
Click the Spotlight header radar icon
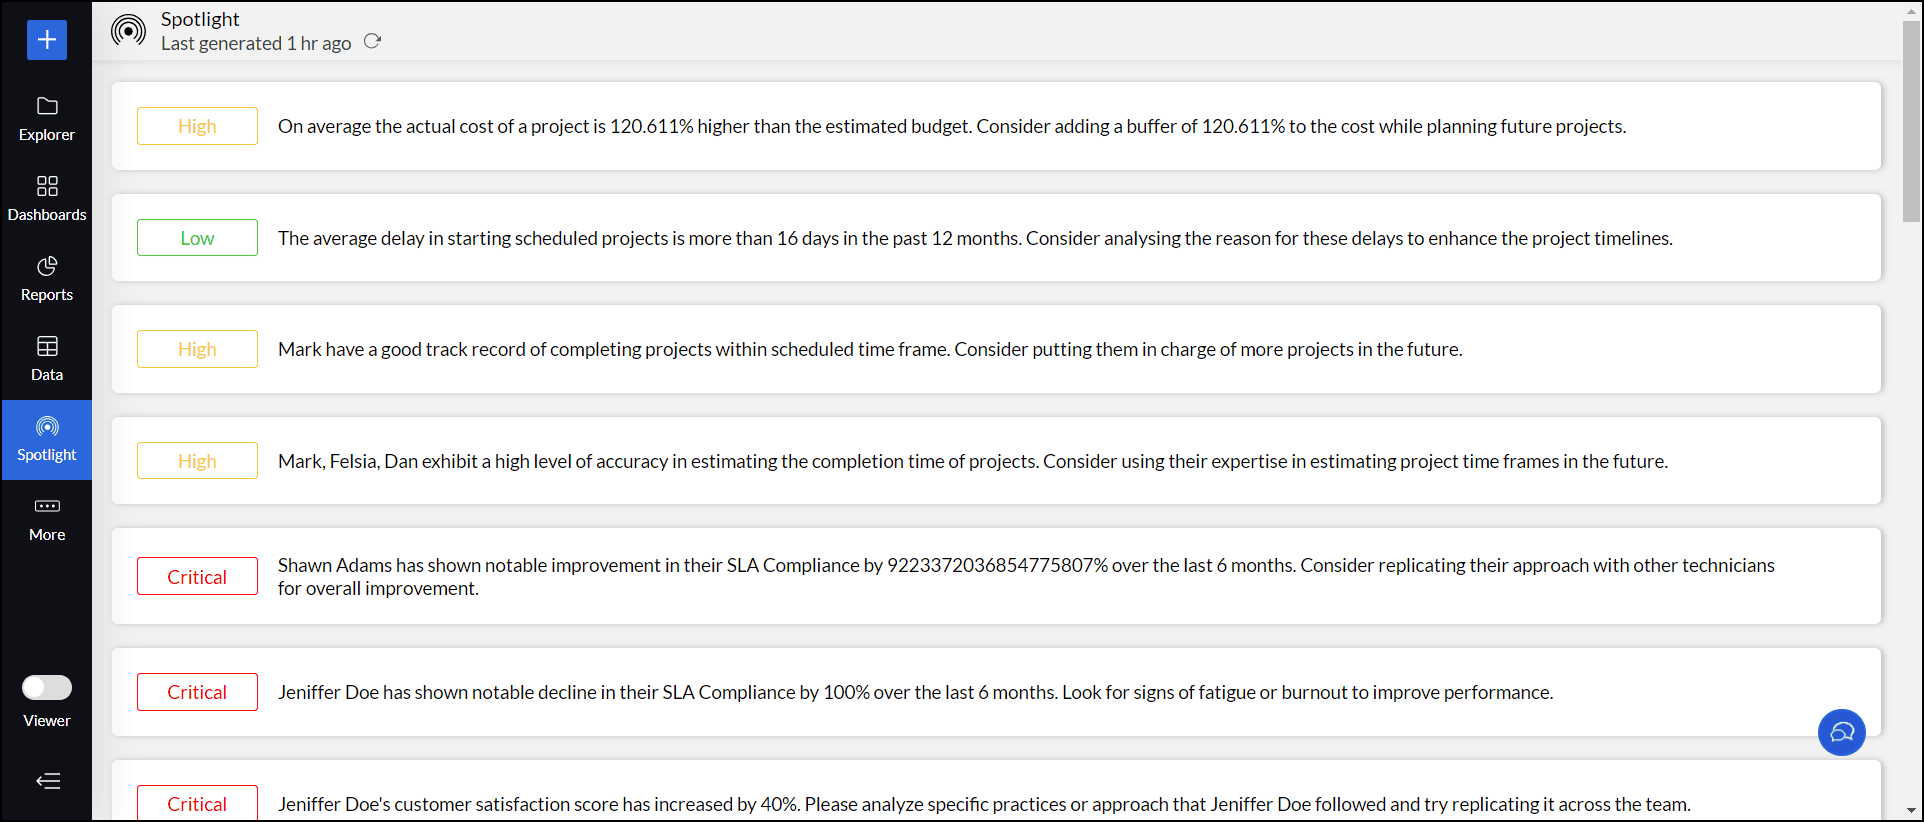[x=128, y=31]
